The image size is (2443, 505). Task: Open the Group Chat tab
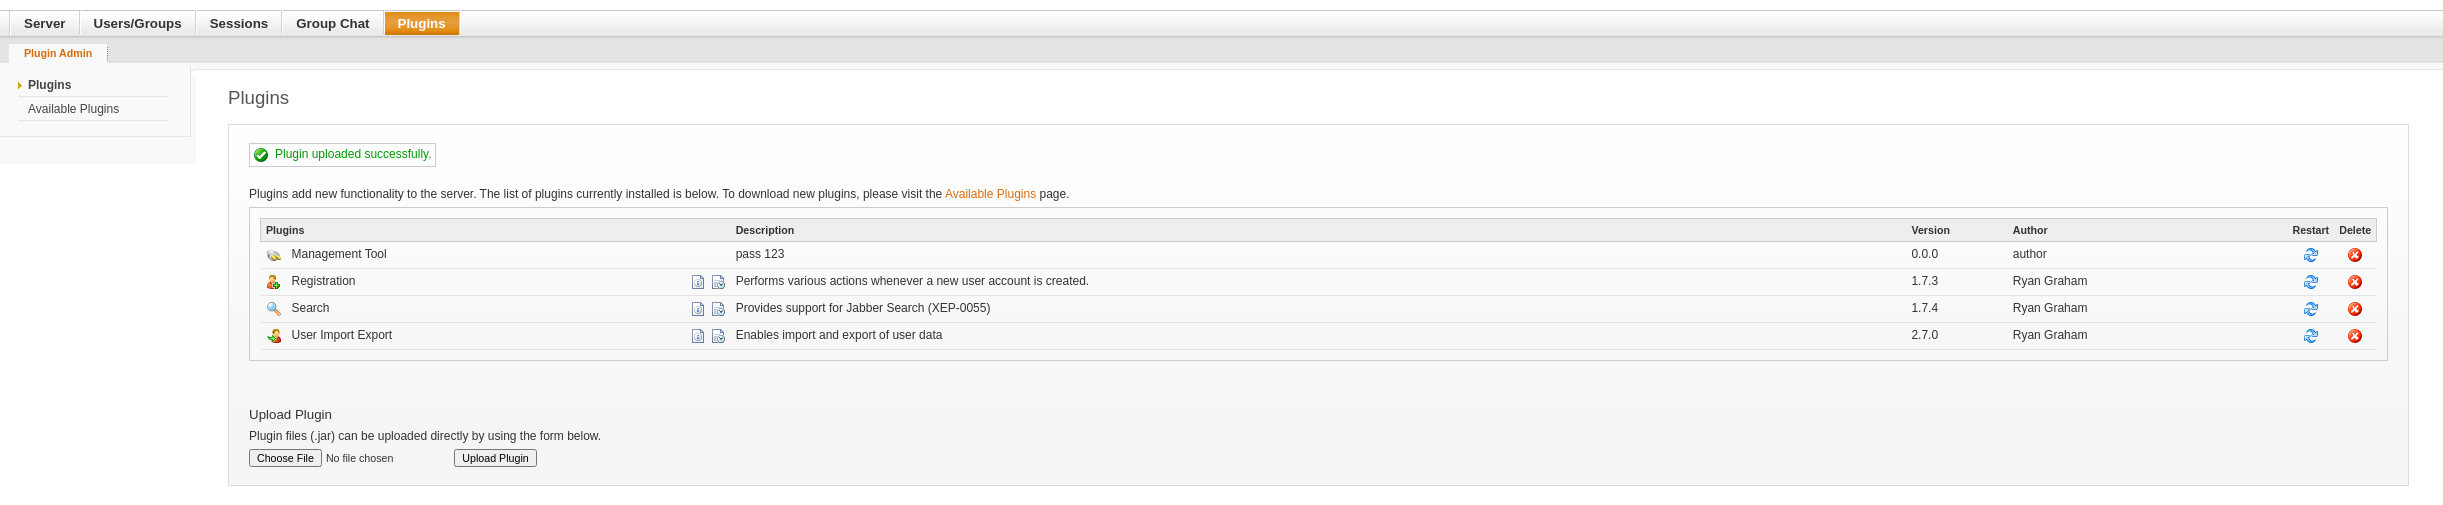(x=332, y=23)
